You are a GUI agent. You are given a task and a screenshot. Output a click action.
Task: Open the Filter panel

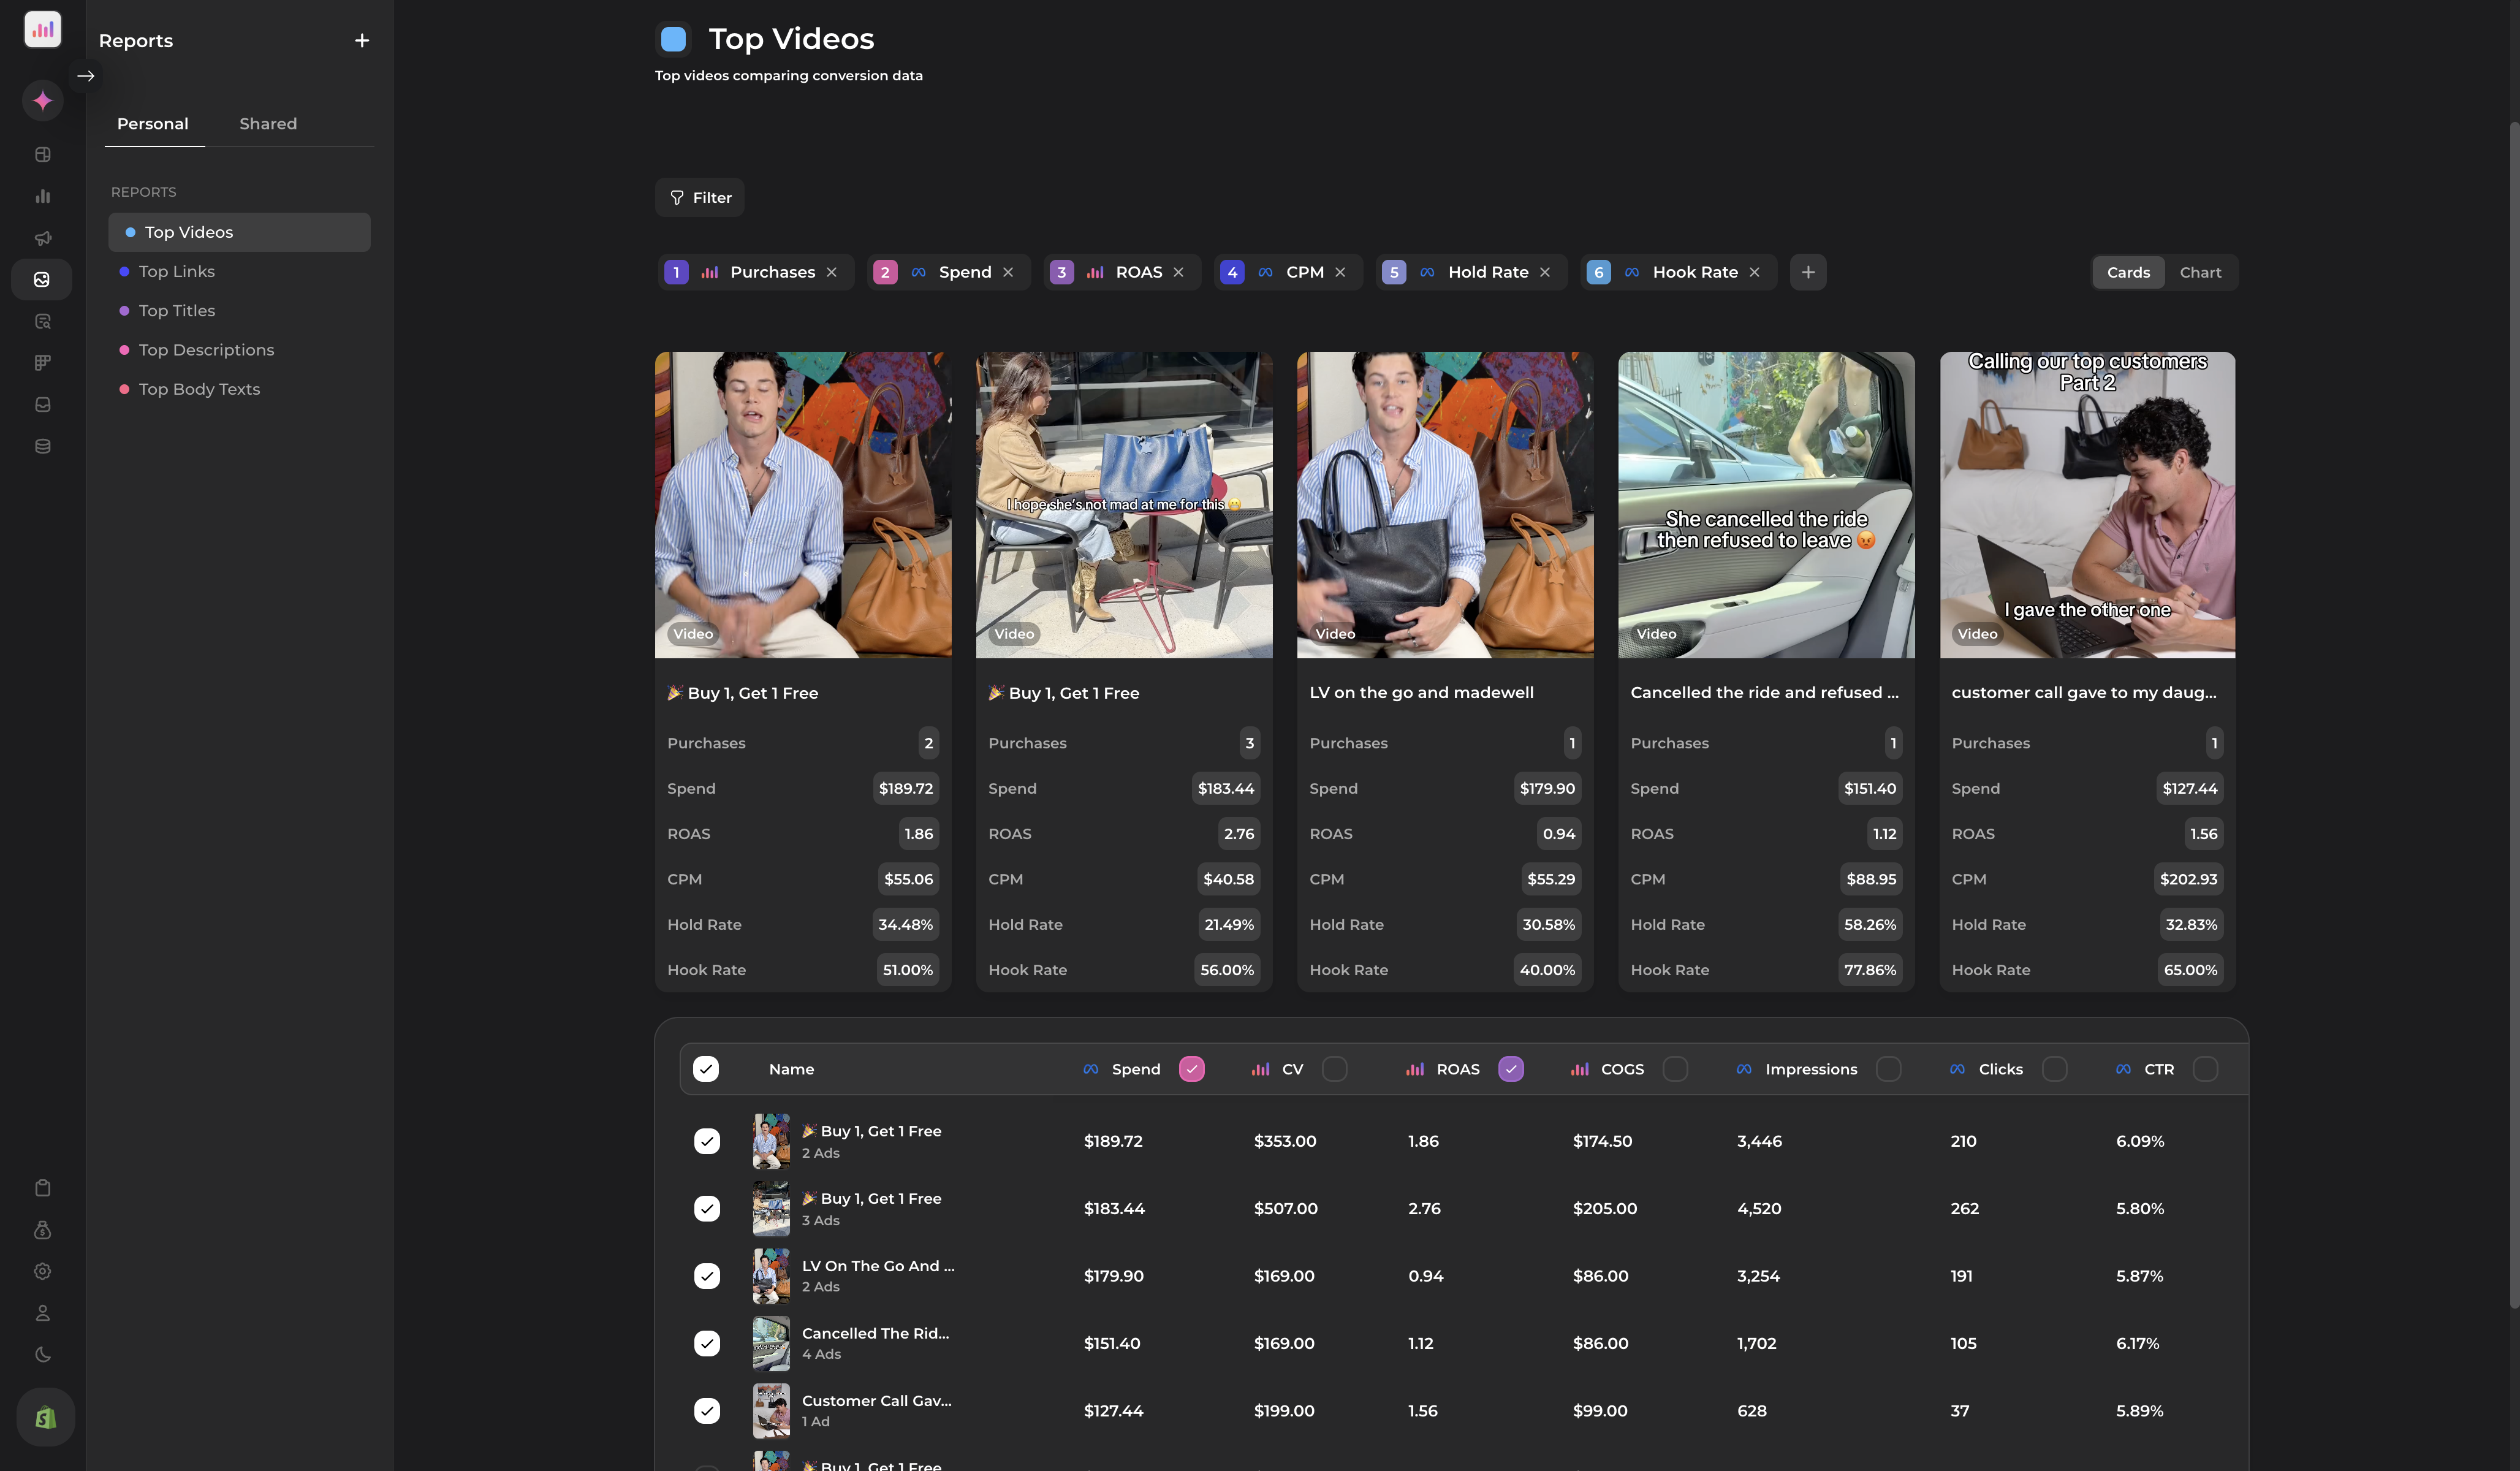click(699, 197)
